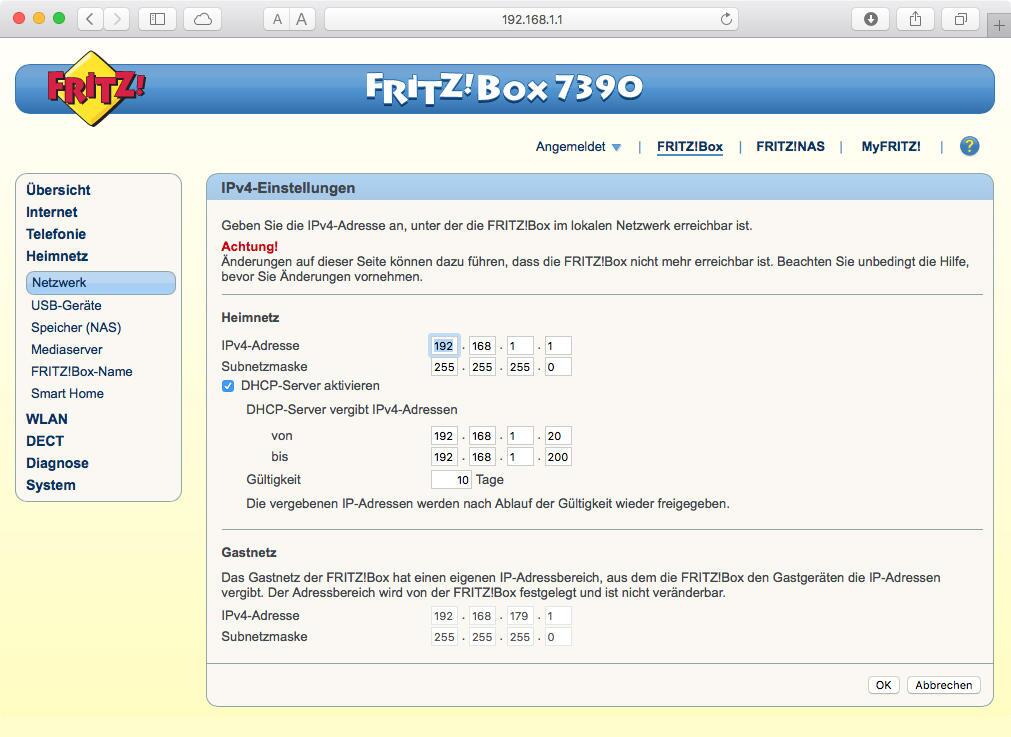The image size is (1011, 737).
Task: Toggle the Safari sidebar icon
Action: tap(156, 18)
